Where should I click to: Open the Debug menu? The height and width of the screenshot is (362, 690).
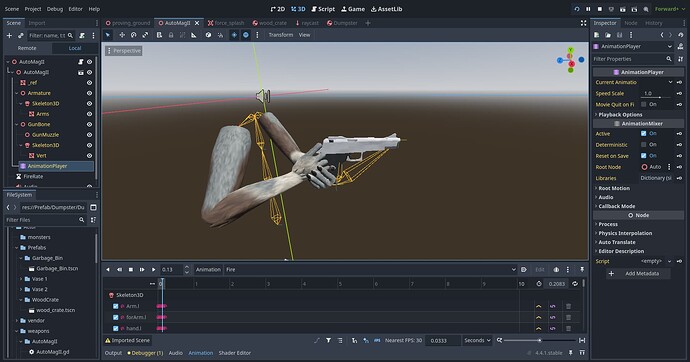click(55, 9)
